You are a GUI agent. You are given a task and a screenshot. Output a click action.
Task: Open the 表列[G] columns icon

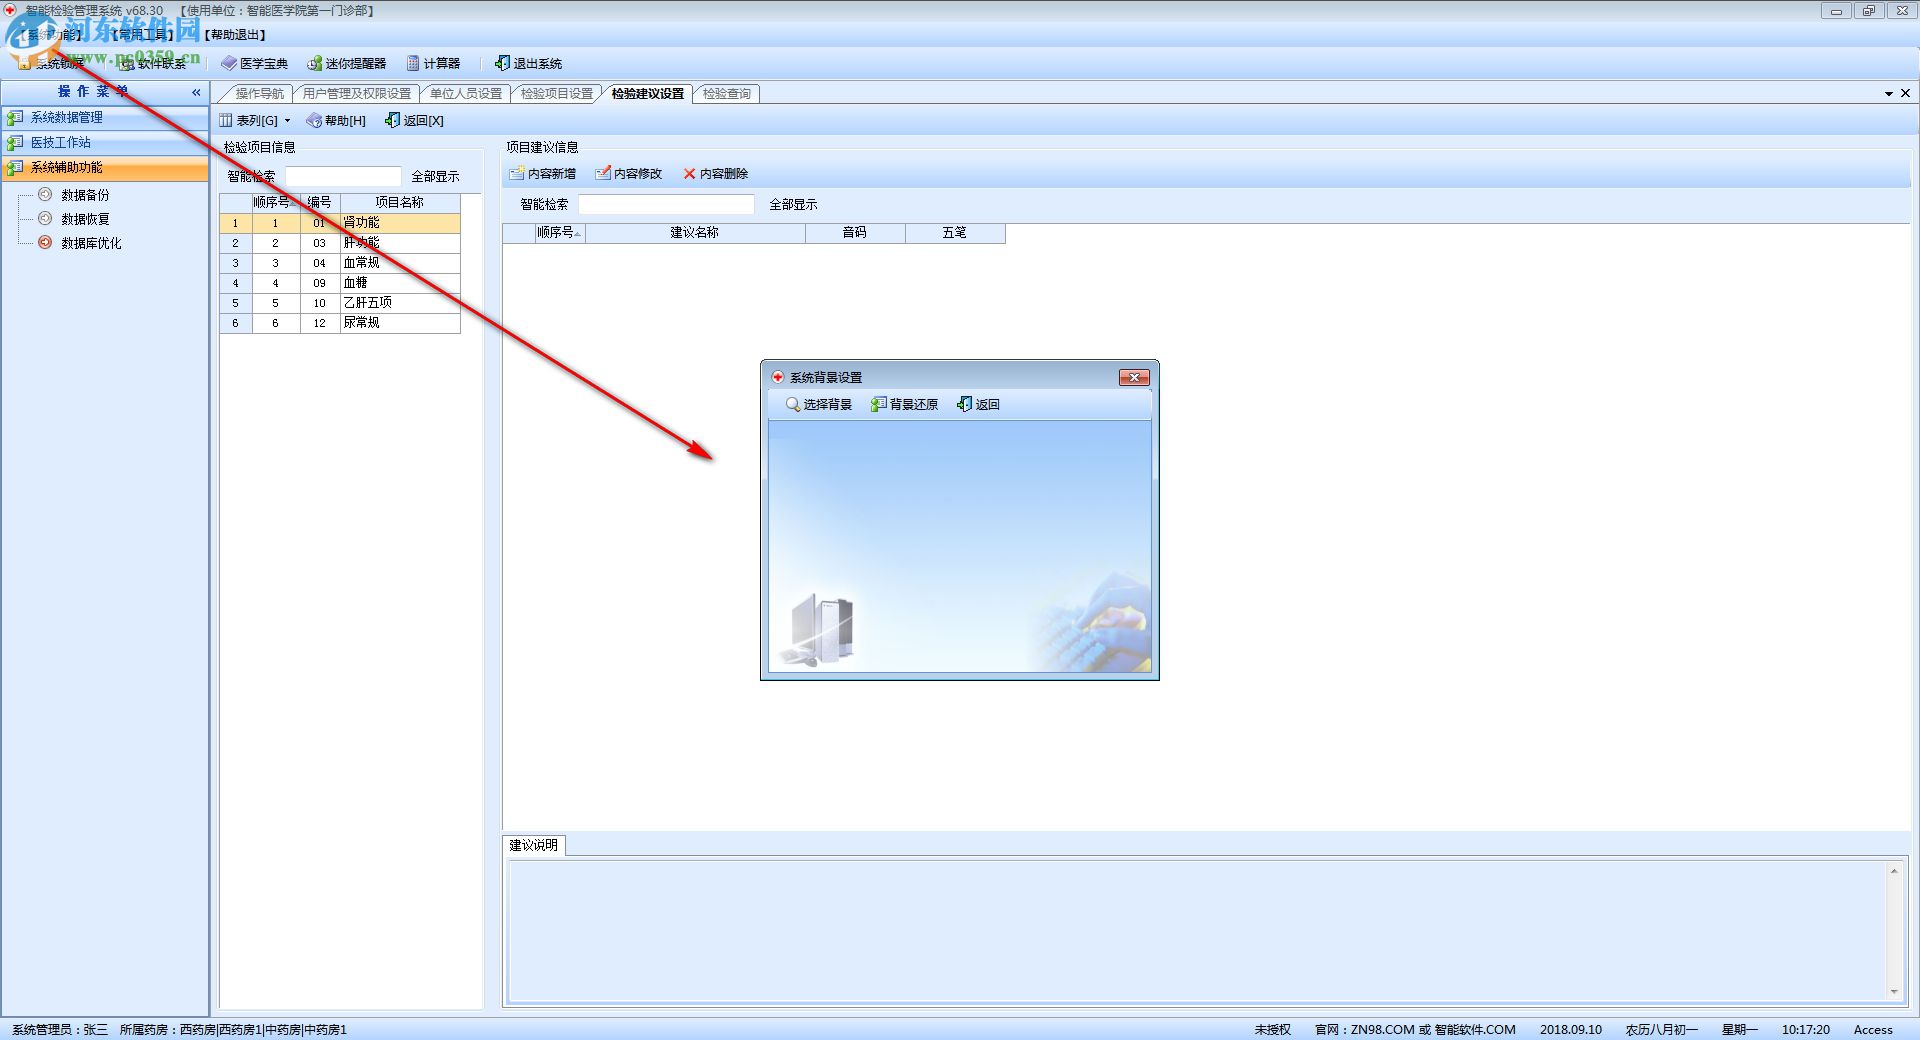[x=226, y=120]
